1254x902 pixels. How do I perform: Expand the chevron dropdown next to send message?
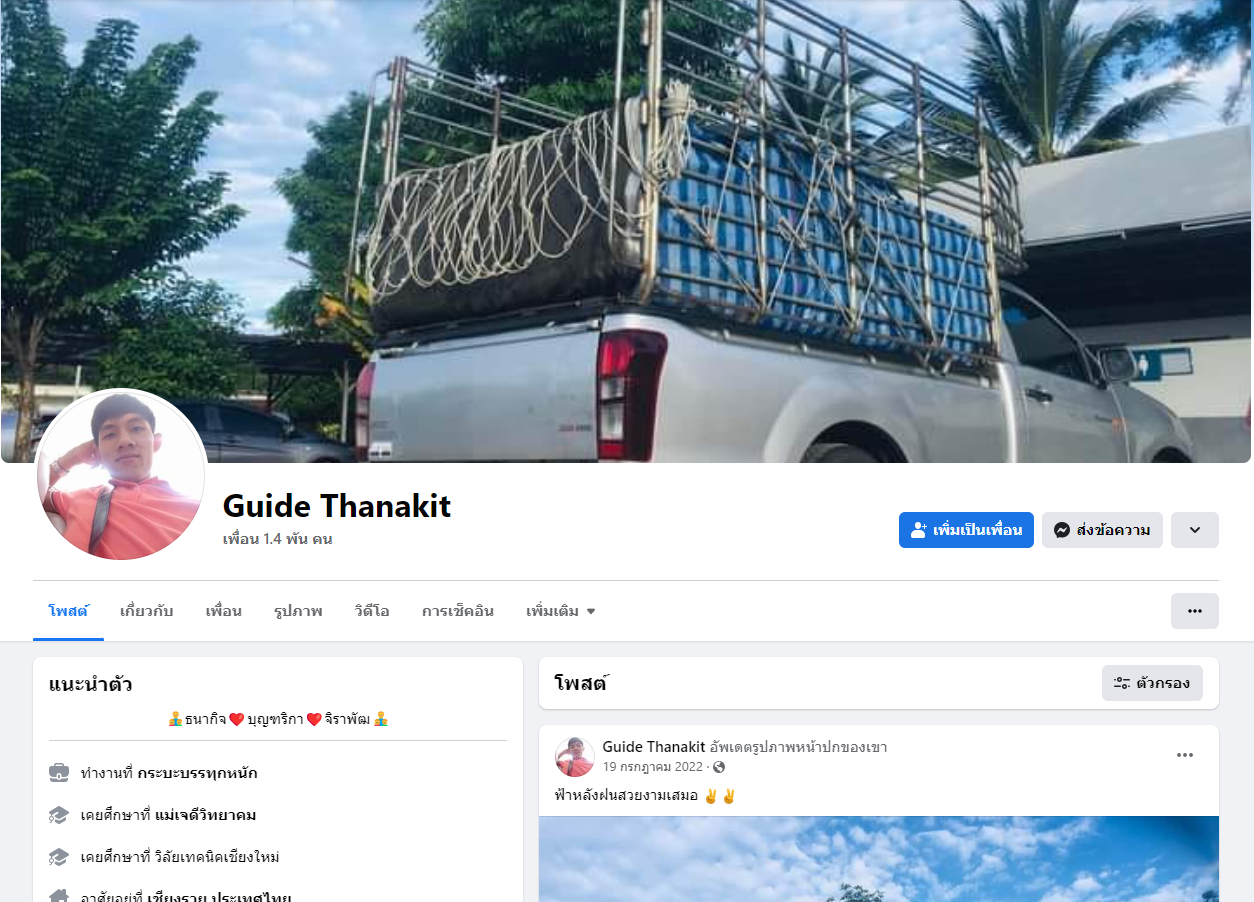point(1194,530)
